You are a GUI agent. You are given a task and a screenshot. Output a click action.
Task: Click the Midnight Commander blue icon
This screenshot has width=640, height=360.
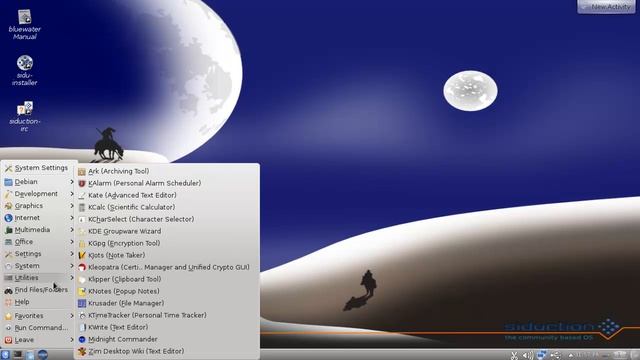[x=82, y=340]
